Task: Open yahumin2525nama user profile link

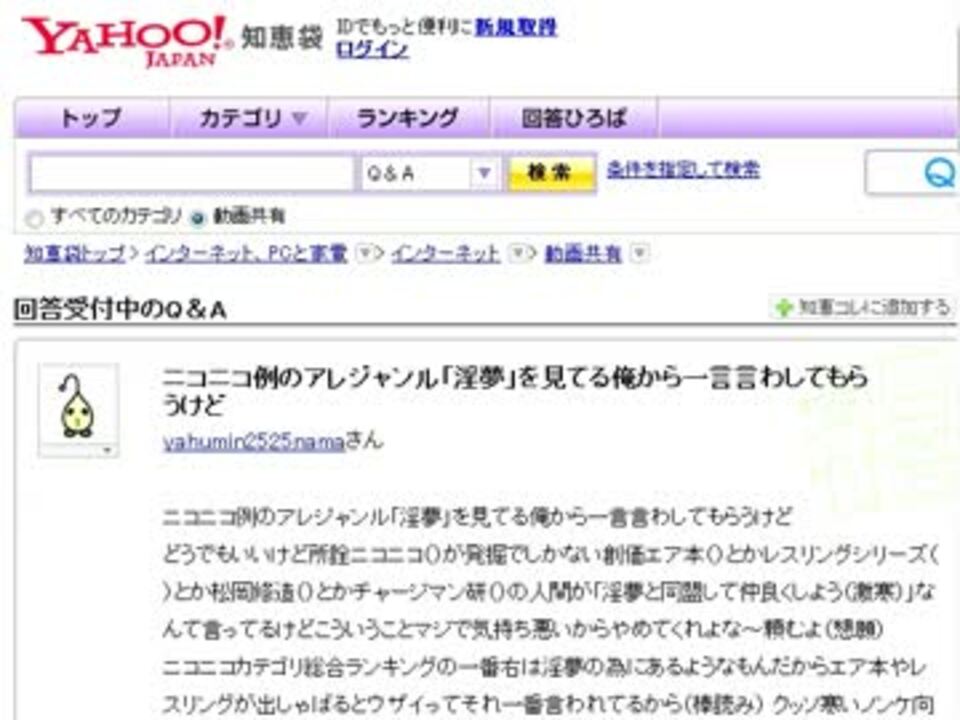Action: (x=253, y=442)
